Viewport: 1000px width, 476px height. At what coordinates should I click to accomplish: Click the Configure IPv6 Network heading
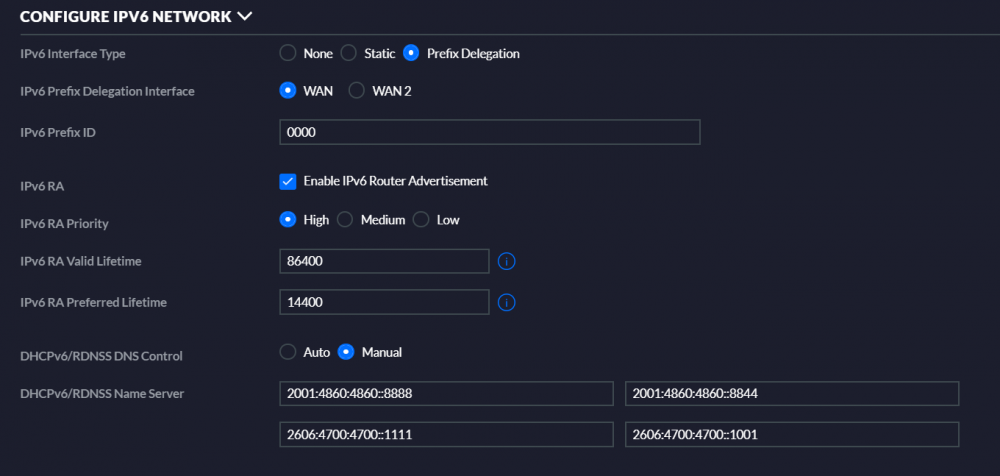126,17
